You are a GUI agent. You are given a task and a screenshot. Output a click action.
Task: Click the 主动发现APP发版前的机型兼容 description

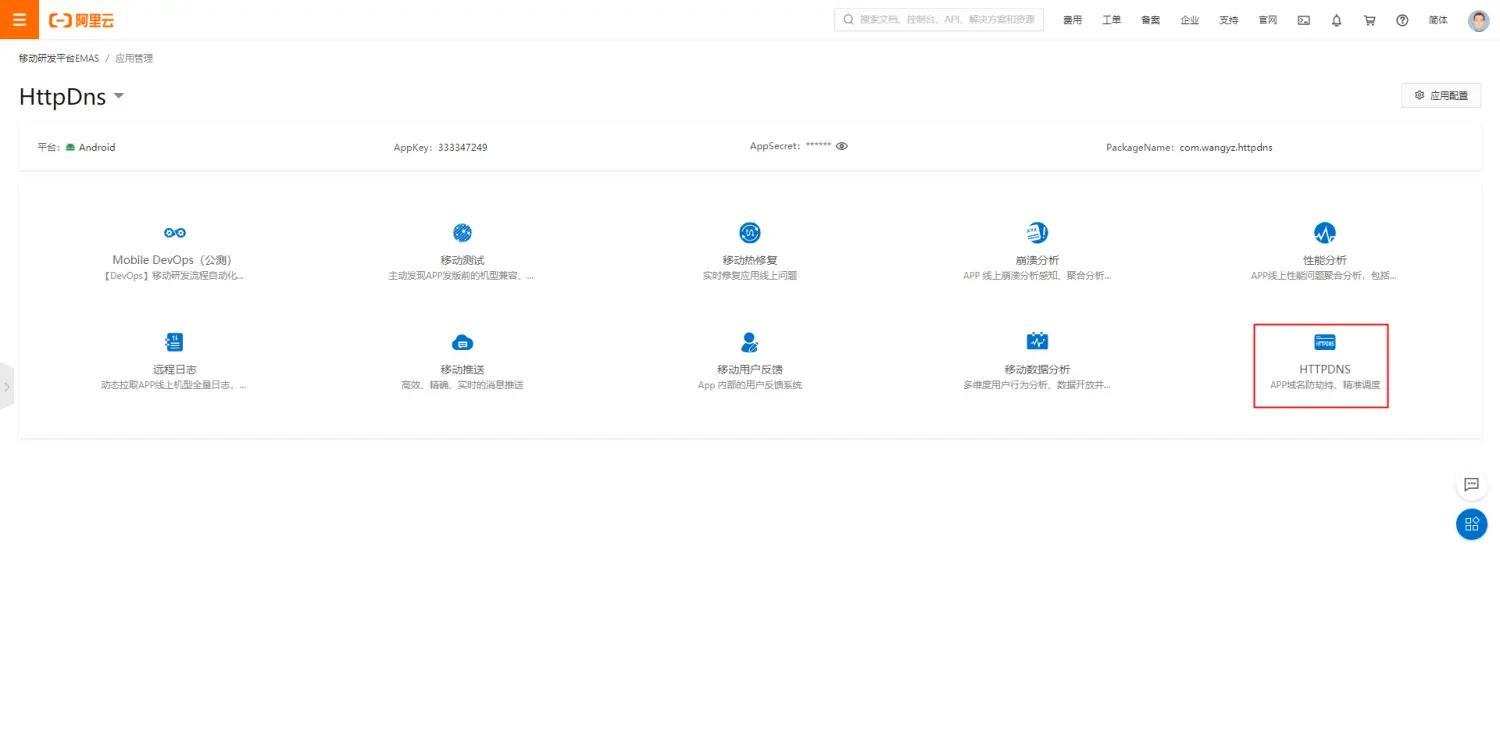pos(462,276)
